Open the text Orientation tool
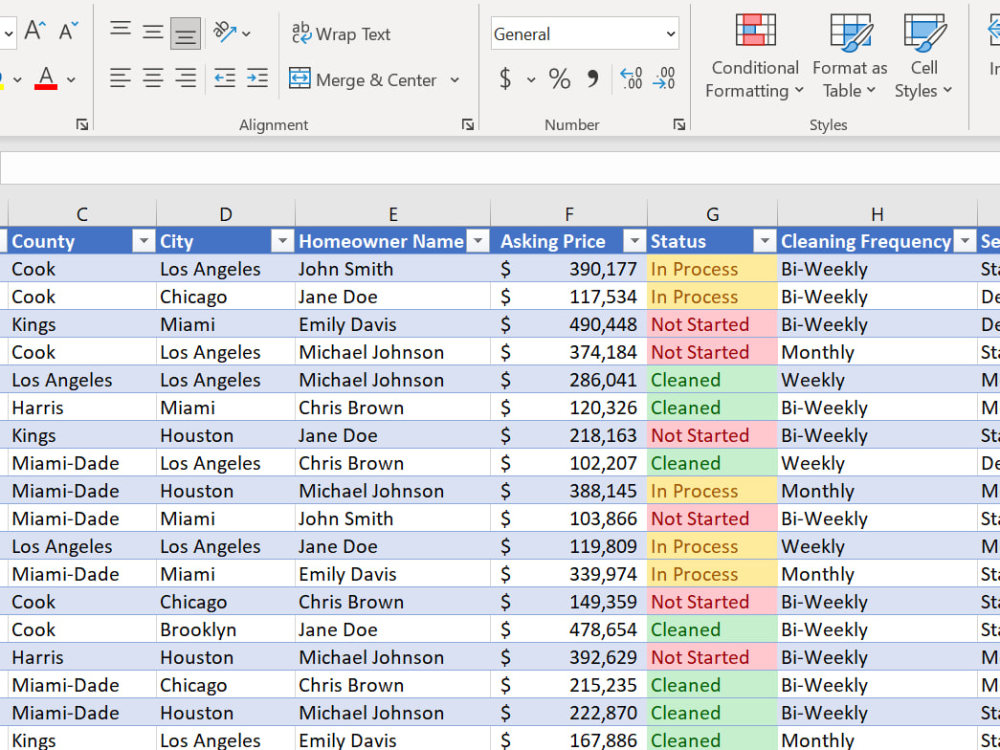This screenshot has width=1000, height=750. 224,32
